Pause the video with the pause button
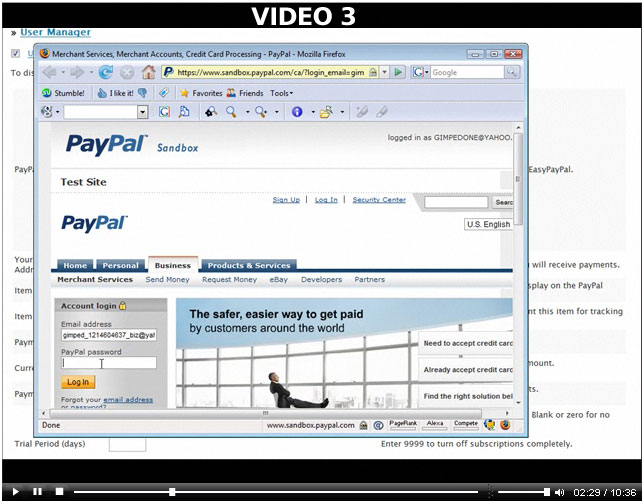The image size is (644, 504). (x=37, y=491)
